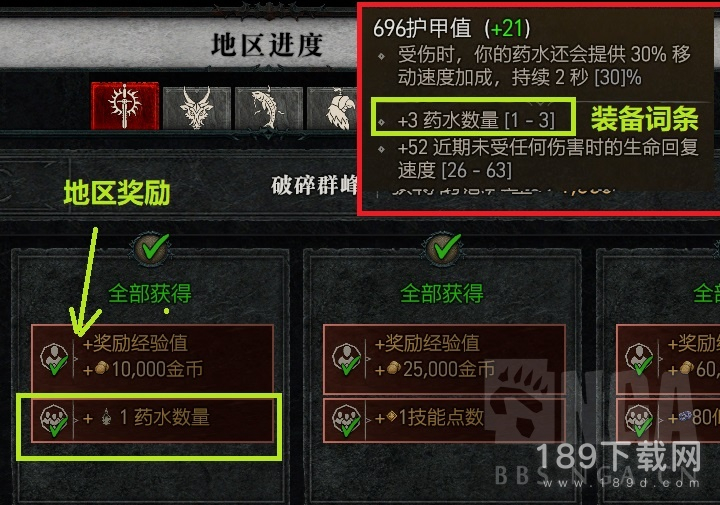Select the partially hidden fourth region icon
Image resolution: width=720 pixels, height=505 pixels.
click(x=333, y=108)
